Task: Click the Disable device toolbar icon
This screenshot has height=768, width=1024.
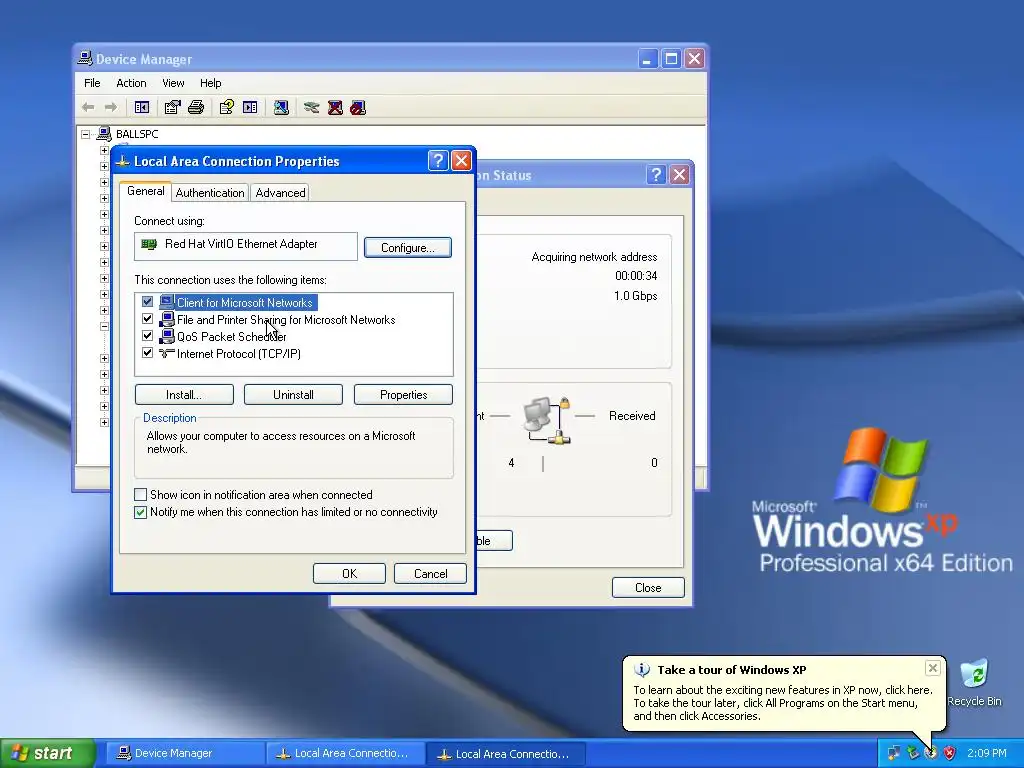Action: (358, 107)
